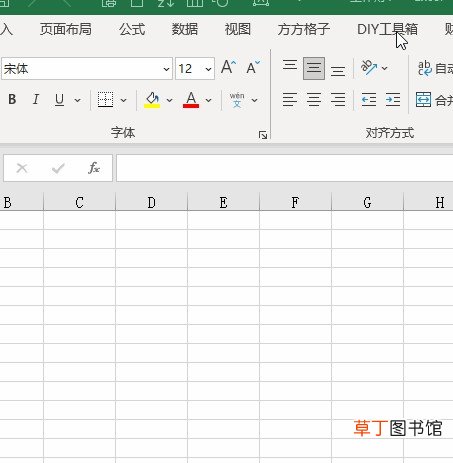This screenshot has width=453, height=463.
Task: Open the 页面布局 tab
Action: [x=66, y=29]
